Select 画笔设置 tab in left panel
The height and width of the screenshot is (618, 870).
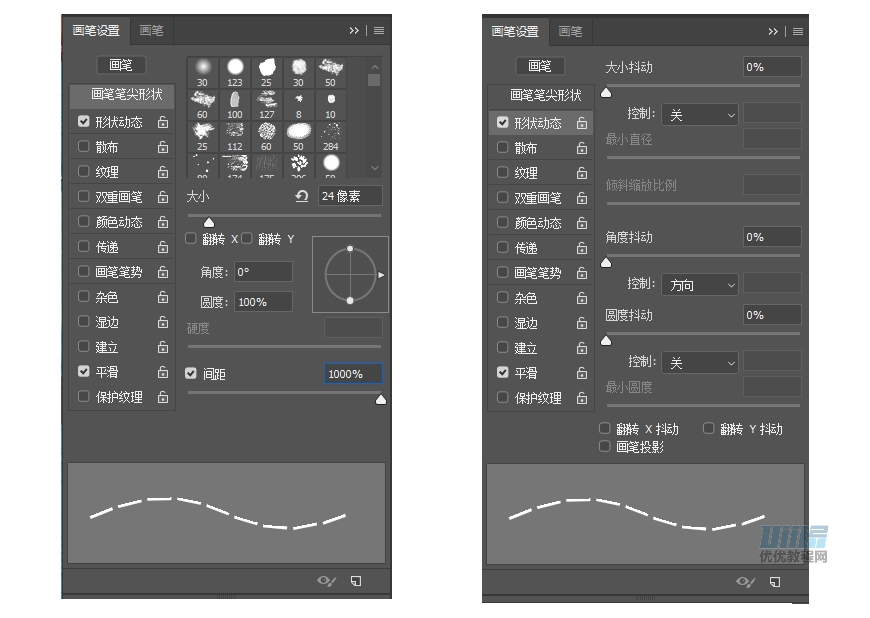click(x=96, y=31)
